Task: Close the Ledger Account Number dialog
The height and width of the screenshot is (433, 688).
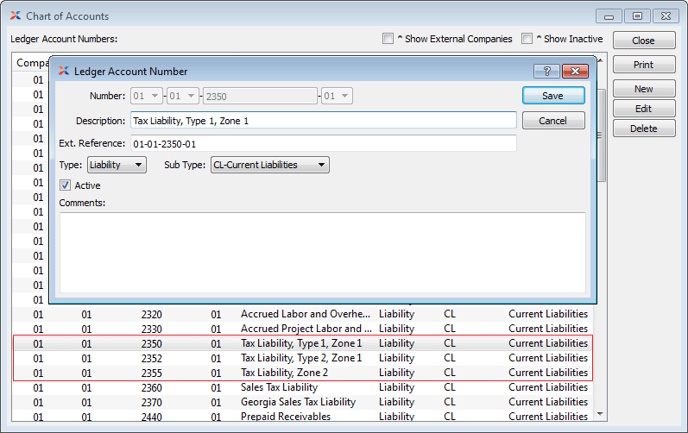Action: click(574, 72)
